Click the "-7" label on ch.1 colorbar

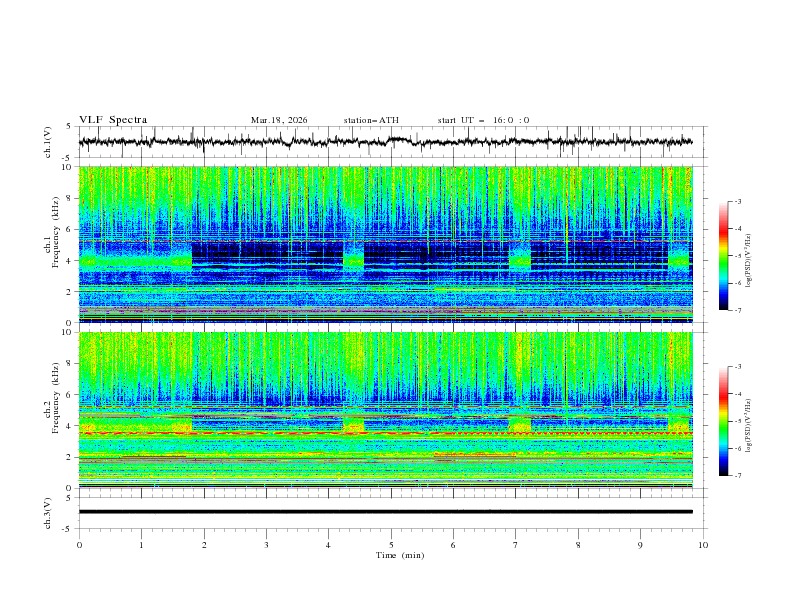[738, 311]
